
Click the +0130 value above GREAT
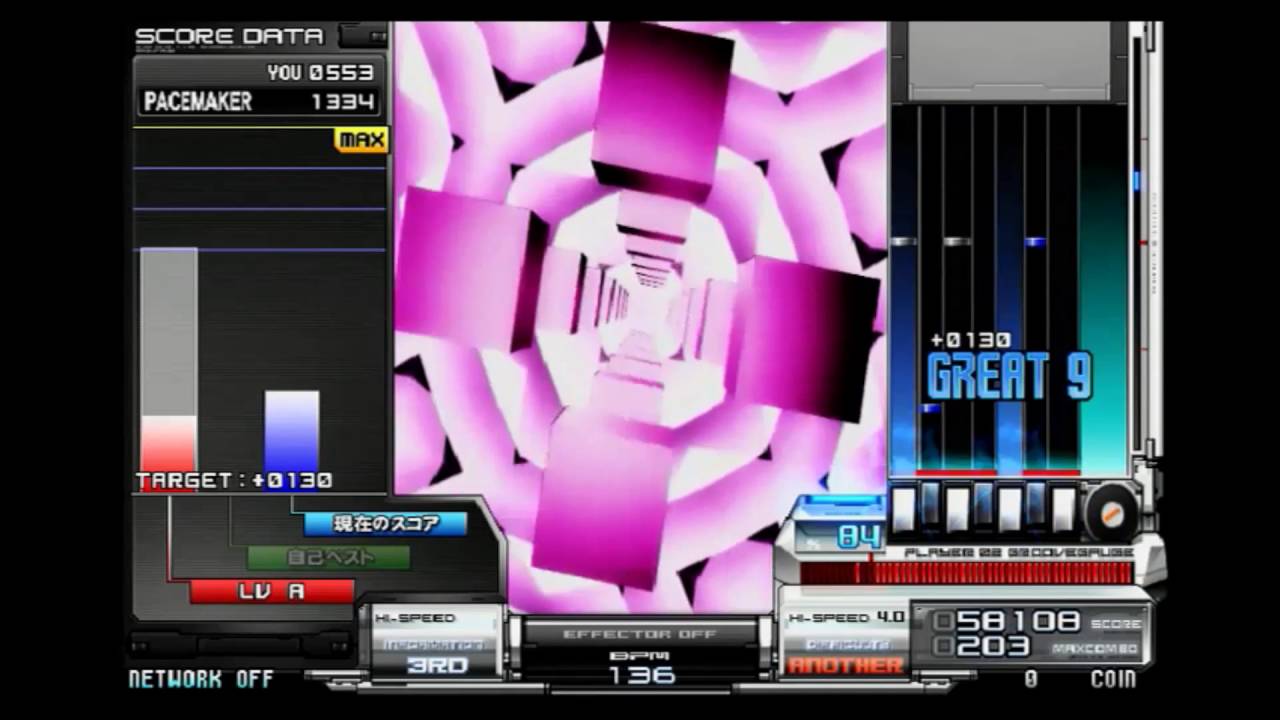(970, 340)
